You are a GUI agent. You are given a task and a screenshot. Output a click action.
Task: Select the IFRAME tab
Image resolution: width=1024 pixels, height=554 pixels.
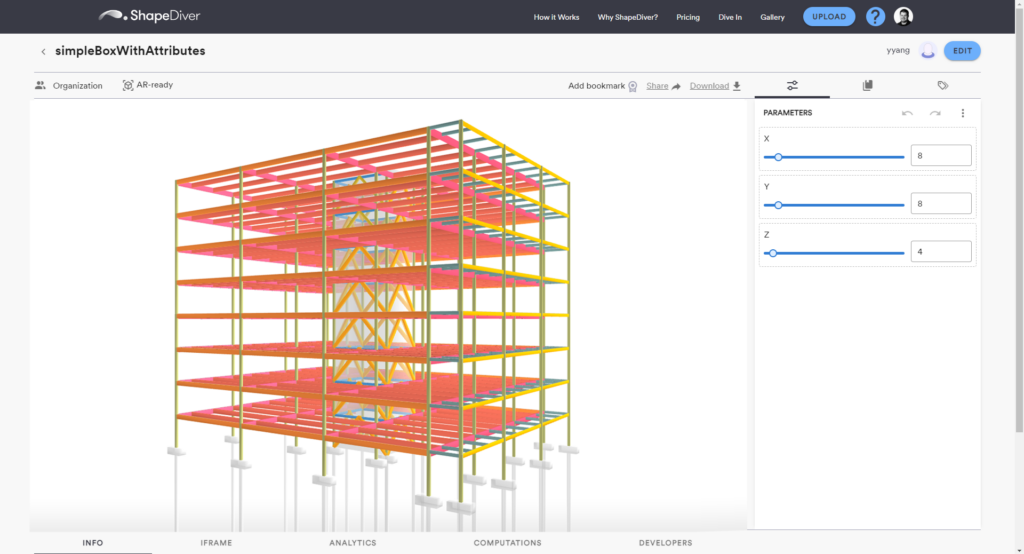point(216,543)
